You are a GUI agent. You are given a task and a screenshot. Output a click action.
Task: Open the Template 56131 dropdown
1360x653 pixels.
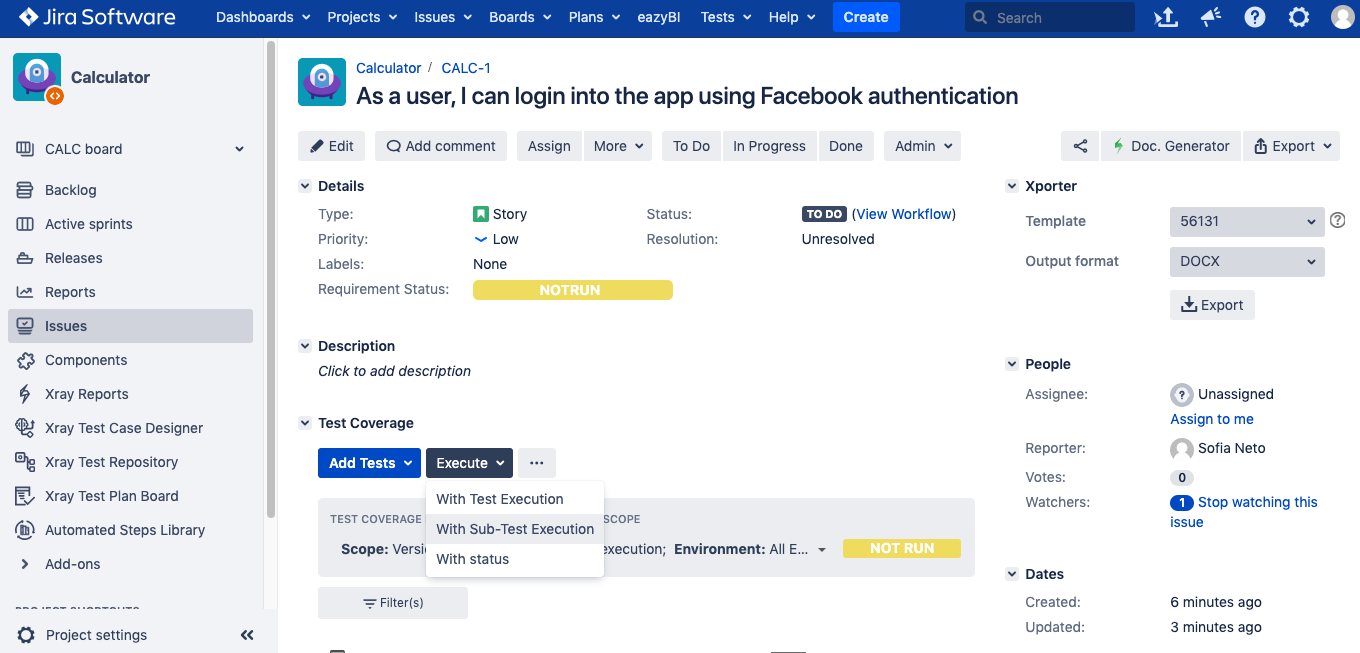(x=1247, y=221)
